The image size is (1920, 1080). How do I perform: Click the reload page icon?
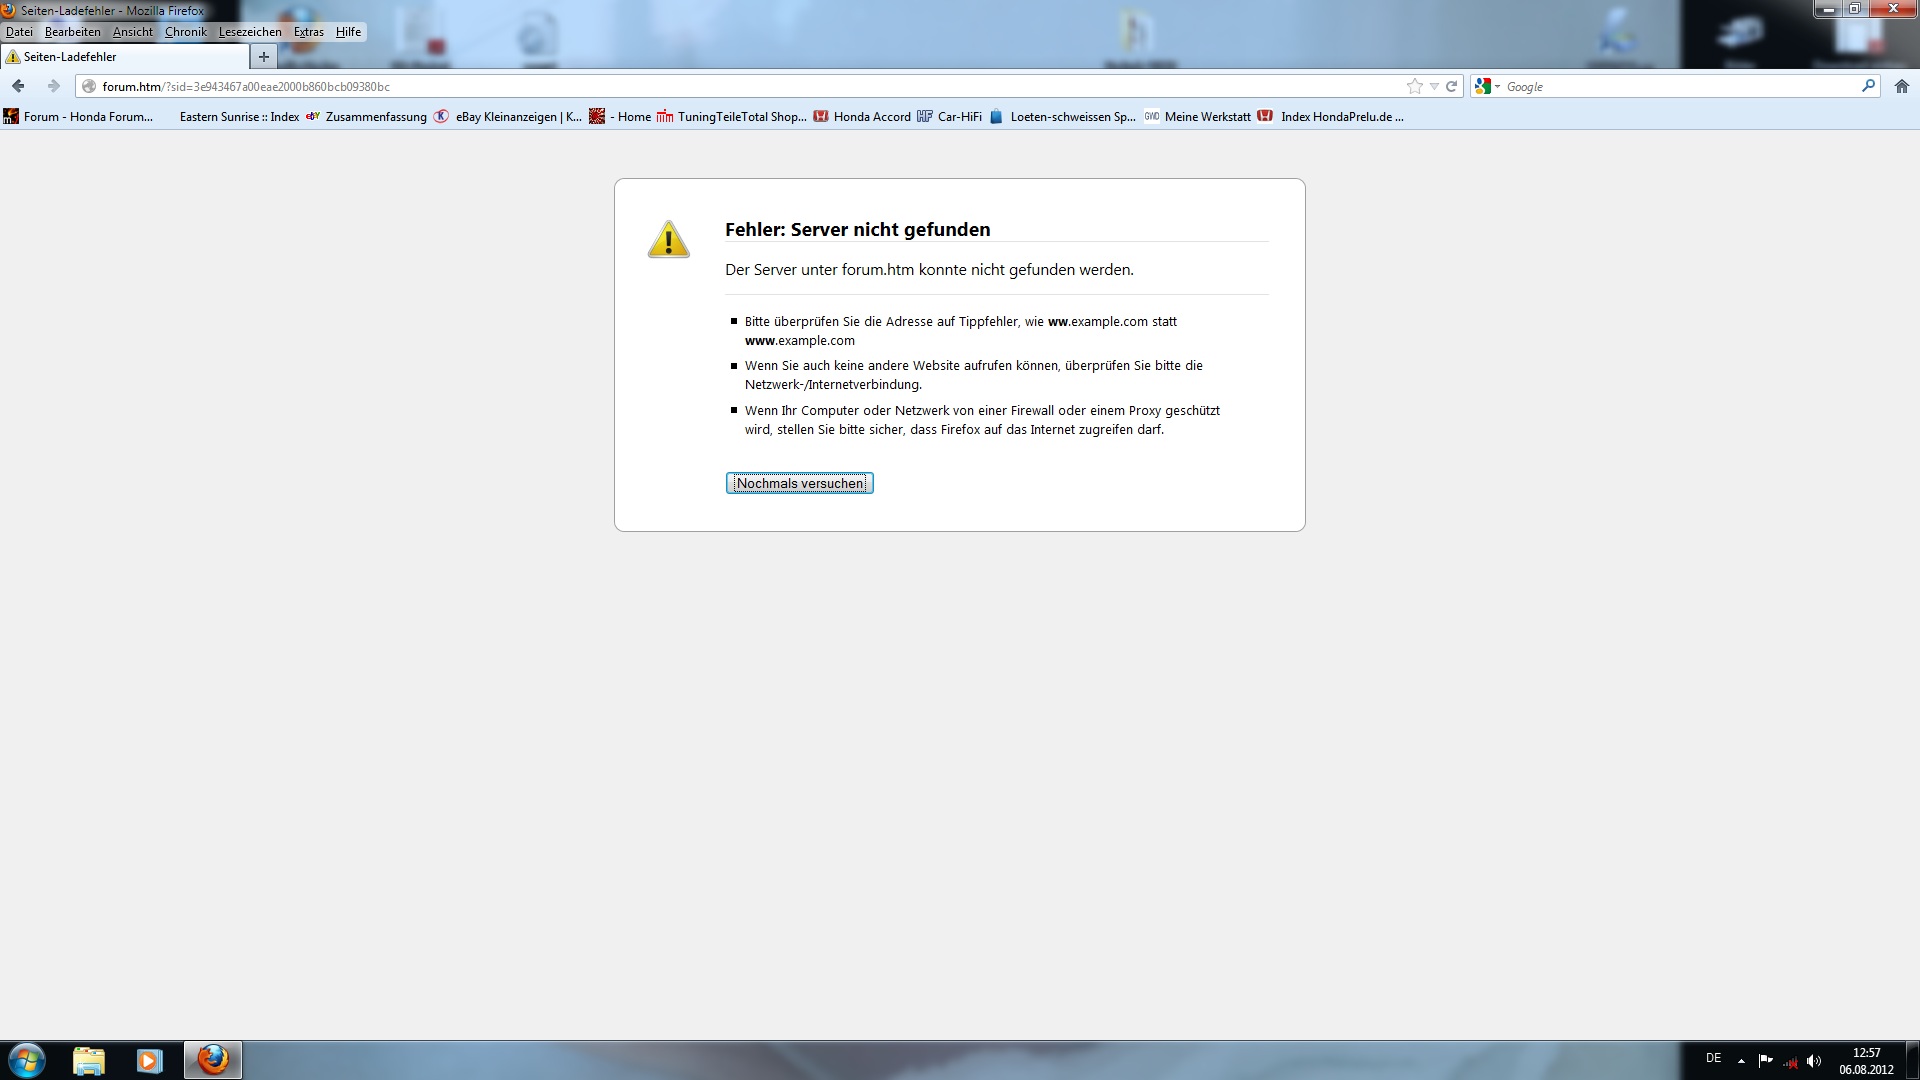click(x=1451, y=86)
